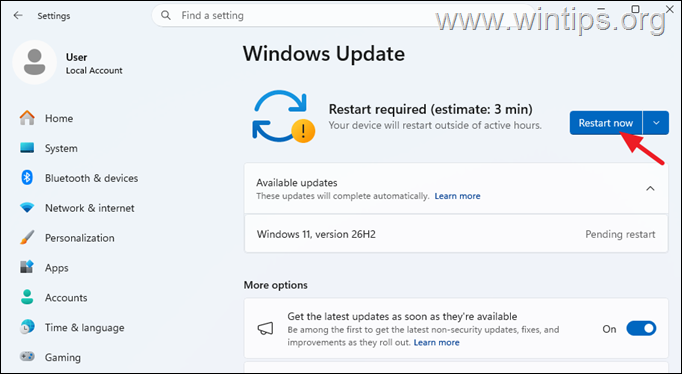Image resolution: width=682 pixels, height=374 pixels.
Task: Click the Gaming controller icon
Action: click(x=27, y=357)
